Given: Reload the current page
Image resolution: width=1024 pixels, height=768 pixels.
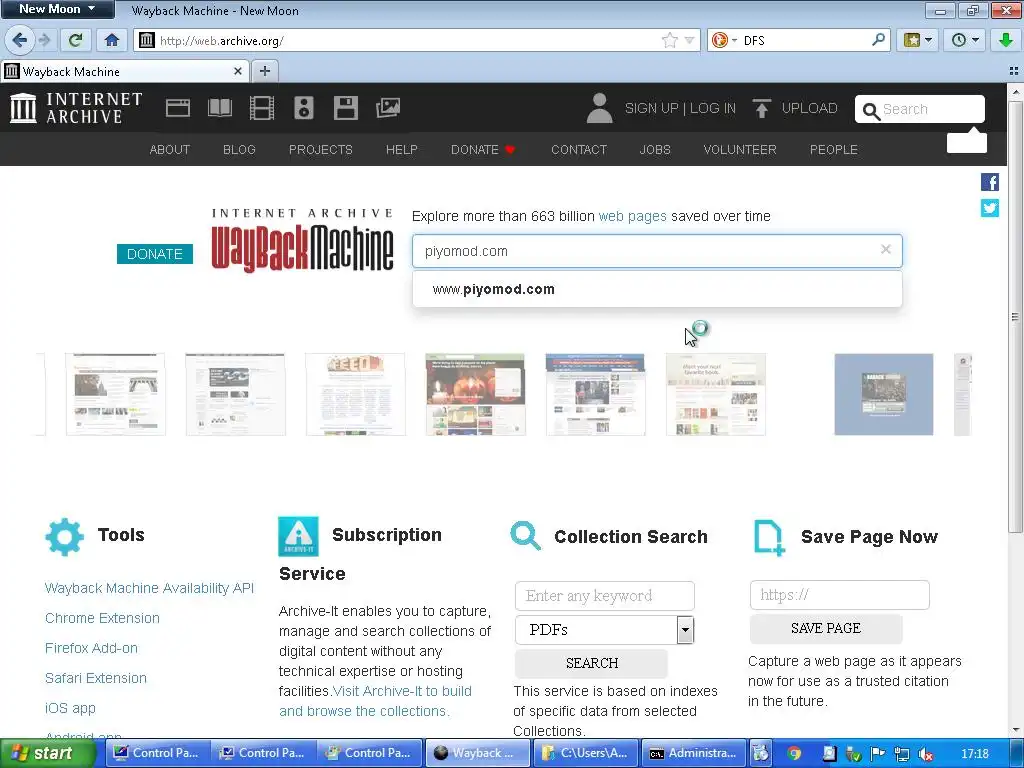Looking at the screenshot, I should tap(76, 40).
